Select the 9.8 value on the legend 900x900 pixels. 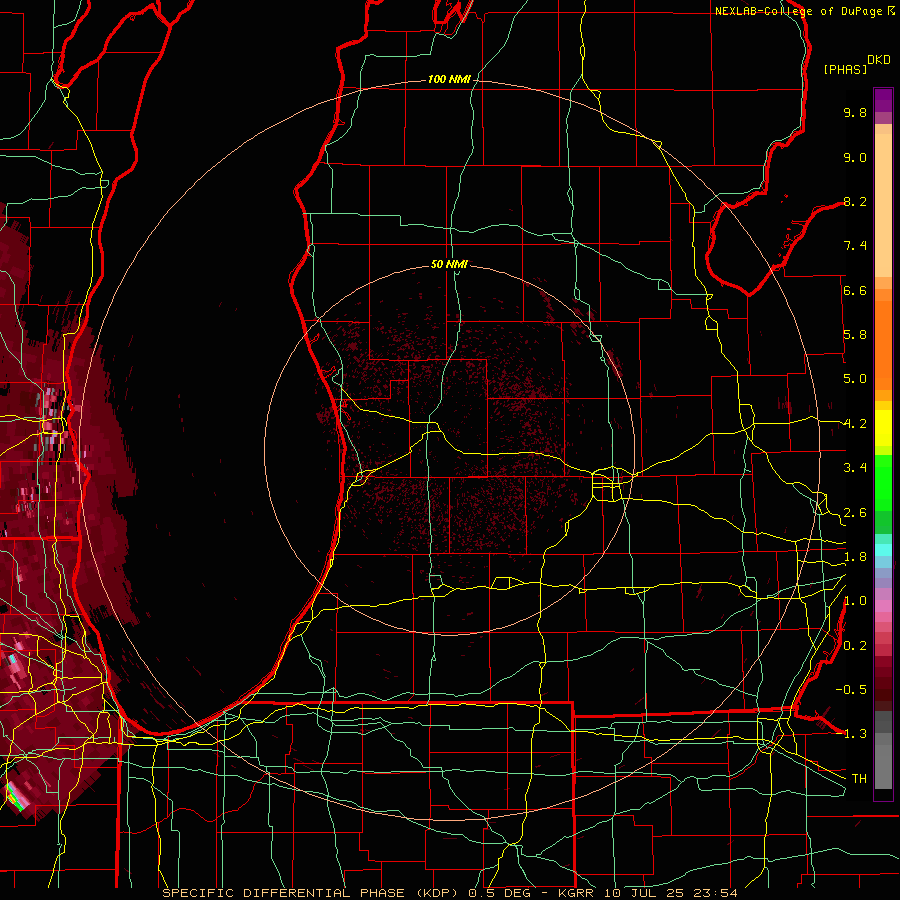(x=855, y=112)
